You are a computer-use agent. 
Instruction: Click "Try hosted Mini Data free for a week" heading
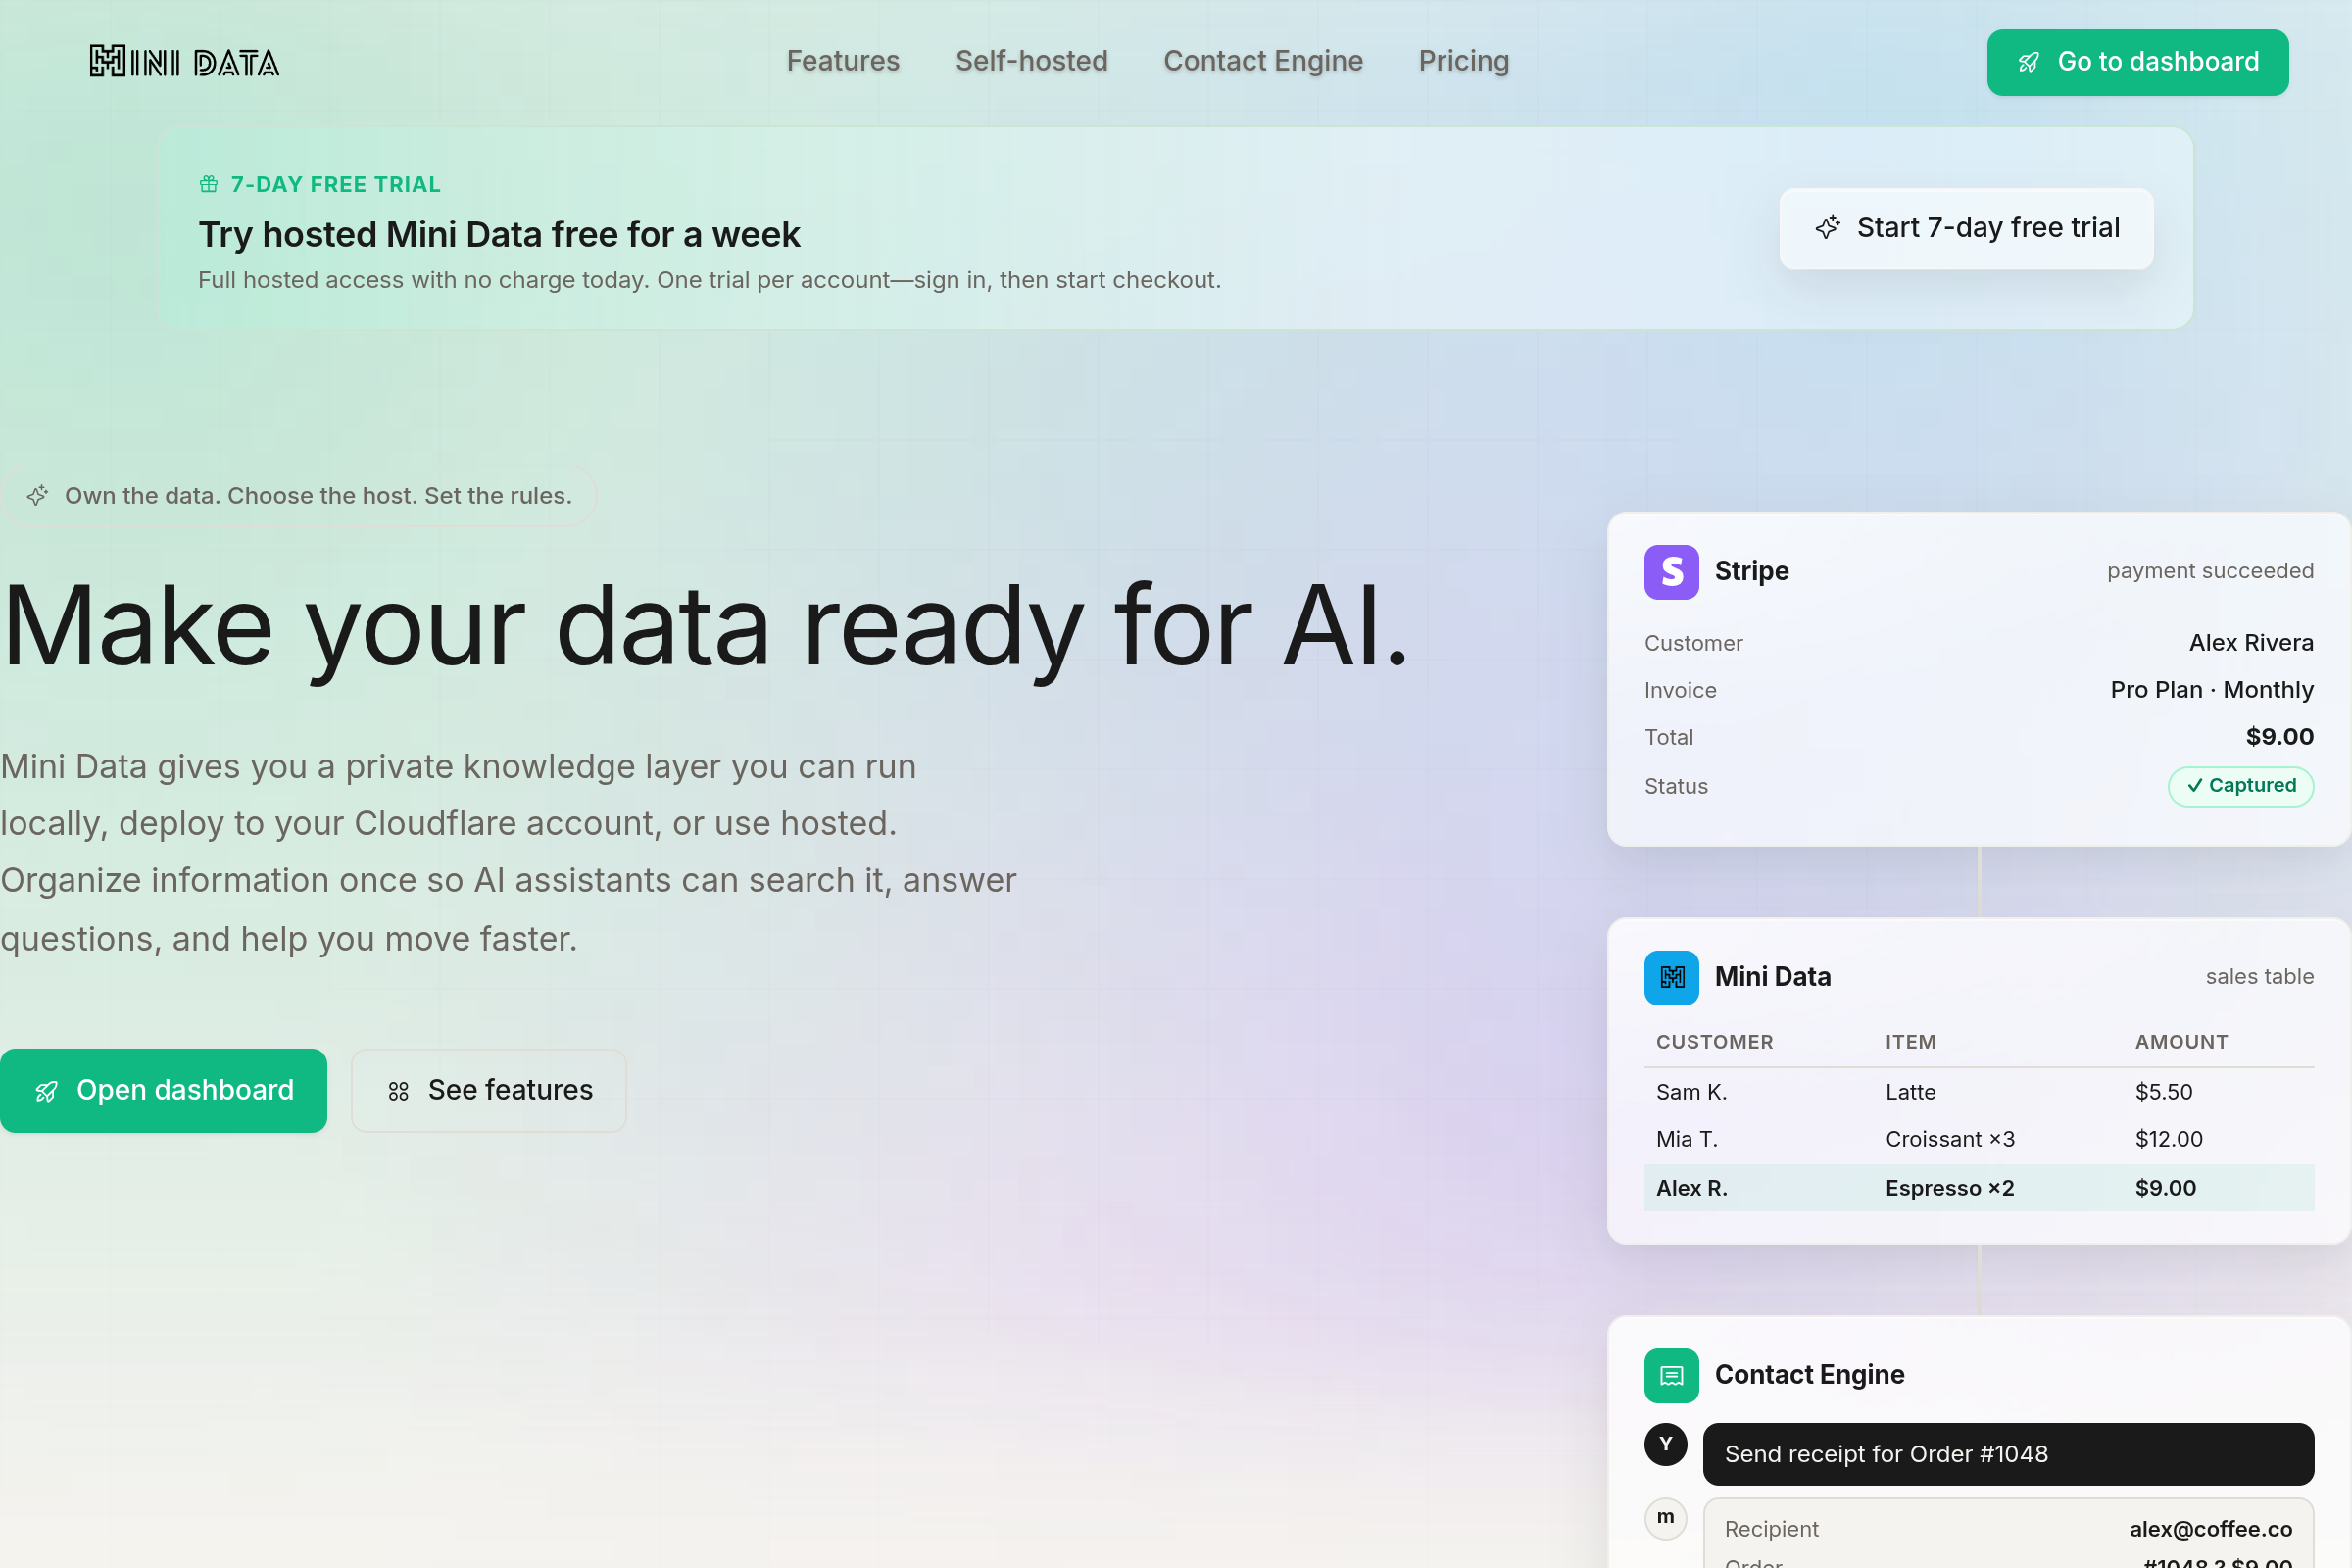click(x=499, y=235)
